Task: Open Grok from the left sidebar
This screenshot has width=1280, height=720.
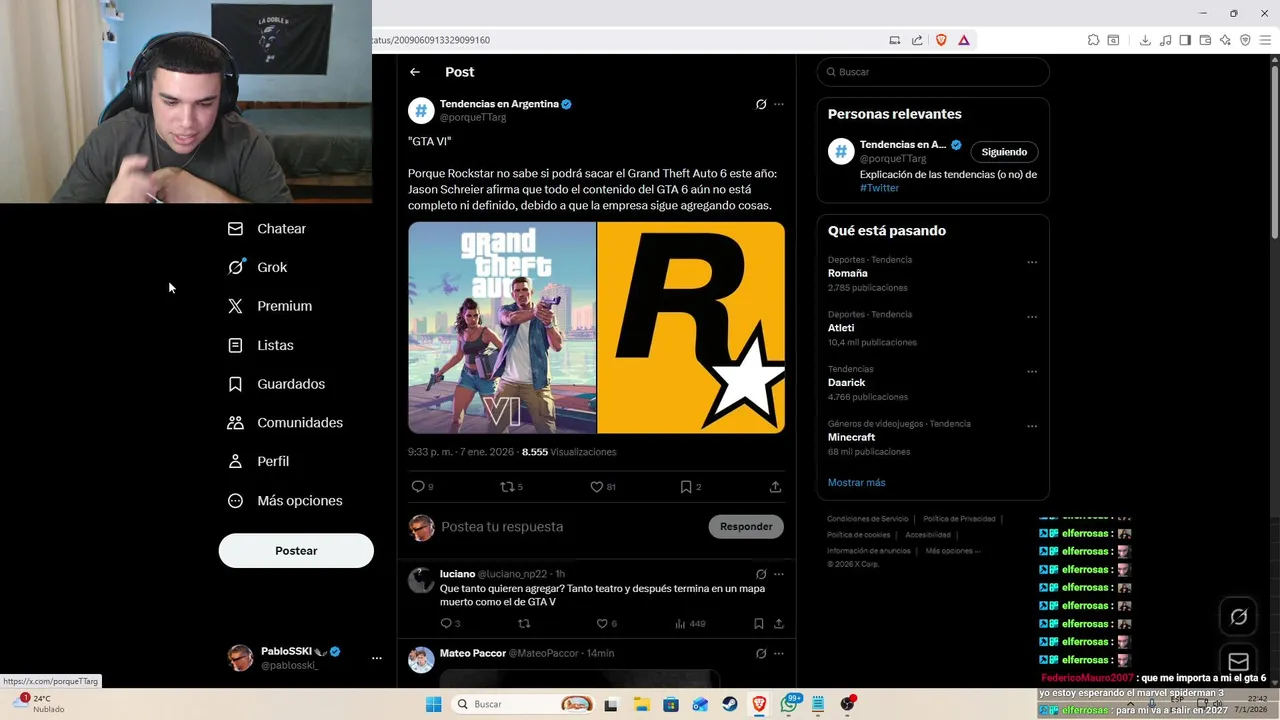Action: (x=257, y=267)
